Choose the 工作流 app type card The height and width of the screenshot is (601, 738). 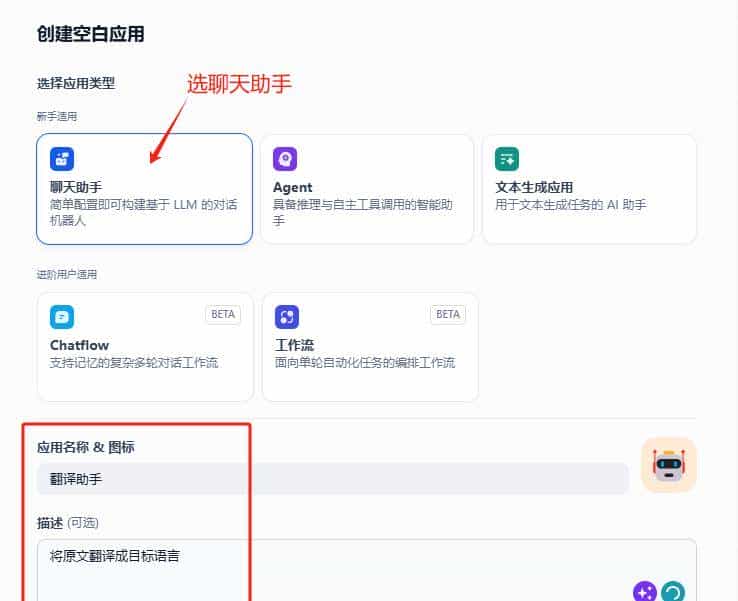370,347
